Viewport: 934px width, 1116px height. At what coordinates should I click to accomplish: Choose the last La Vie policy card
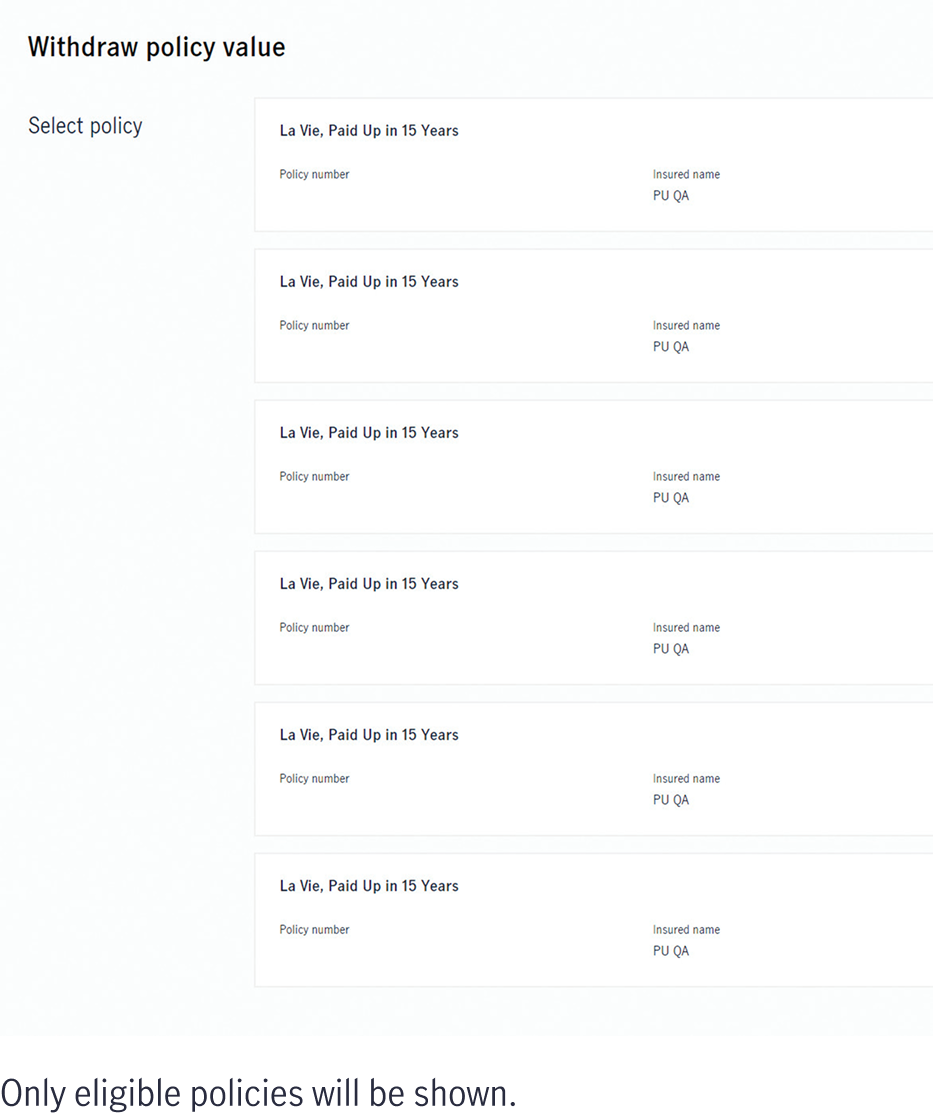[x=594, y=920]
